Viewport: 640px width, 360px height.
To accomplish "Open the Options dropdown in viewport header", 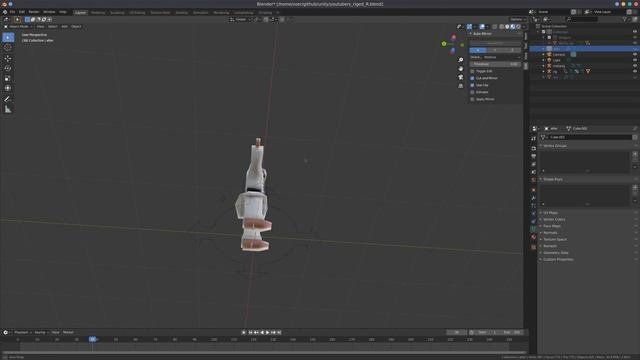I will pyautogui.click(x=518, y=19).
